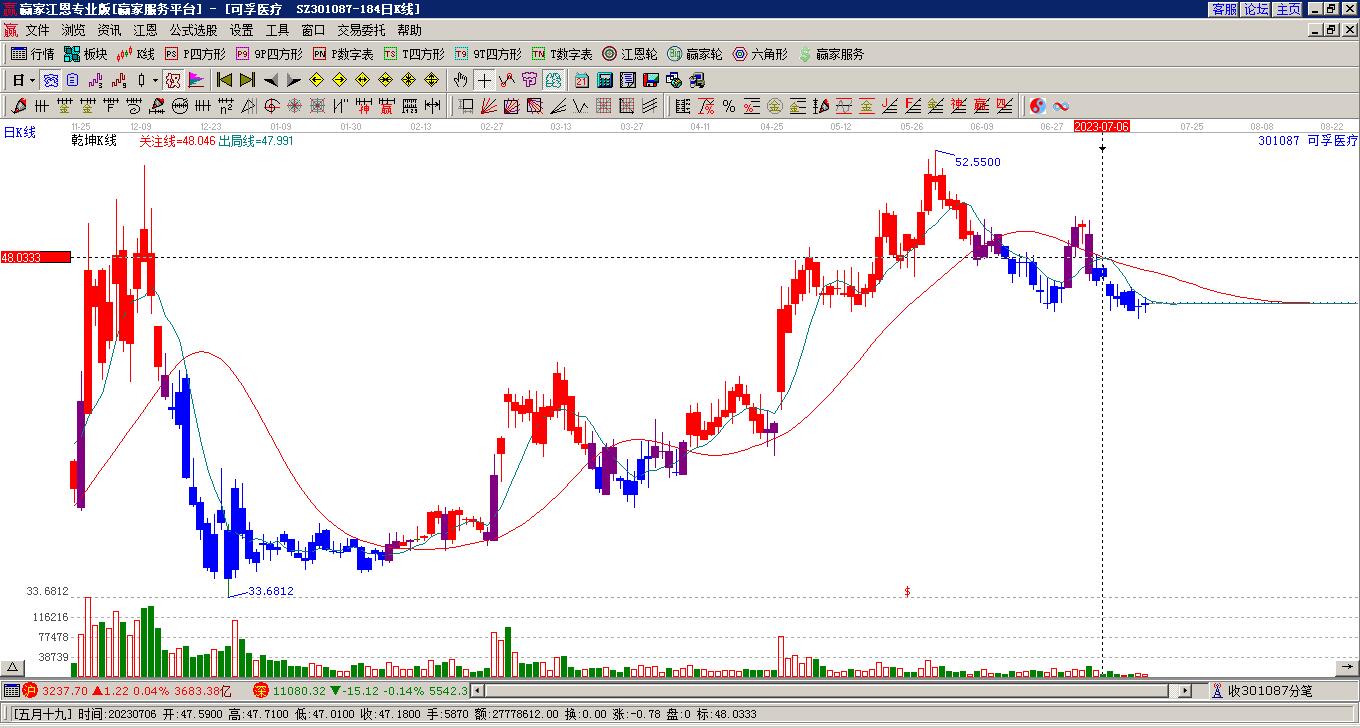
Task: Click the 论坛 forum button
Action: coord(1256,9)
